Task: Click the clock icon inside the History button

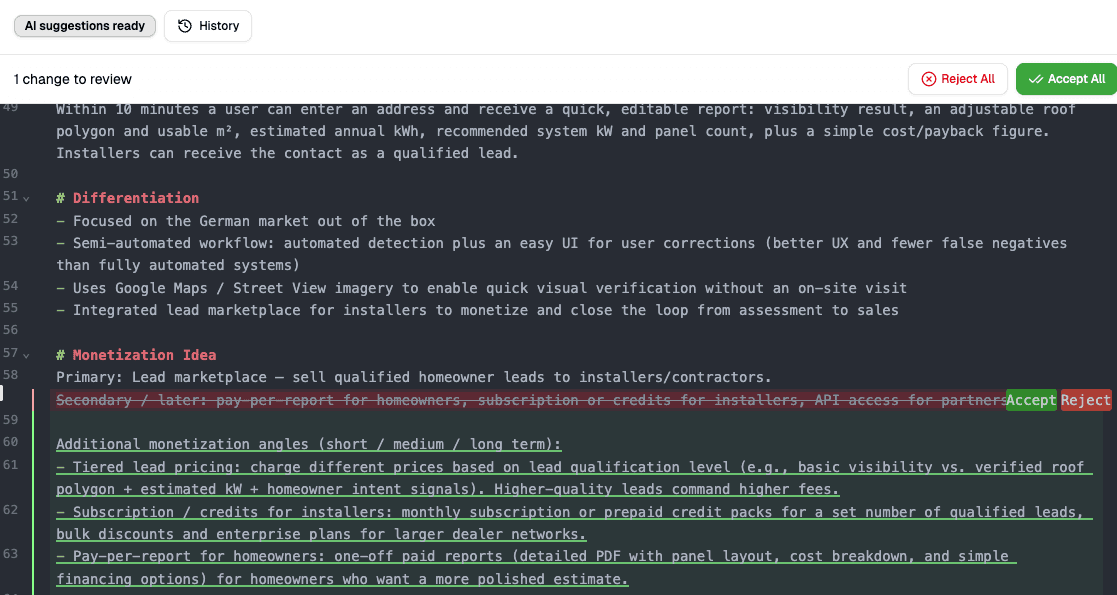Action: [183, 26]
